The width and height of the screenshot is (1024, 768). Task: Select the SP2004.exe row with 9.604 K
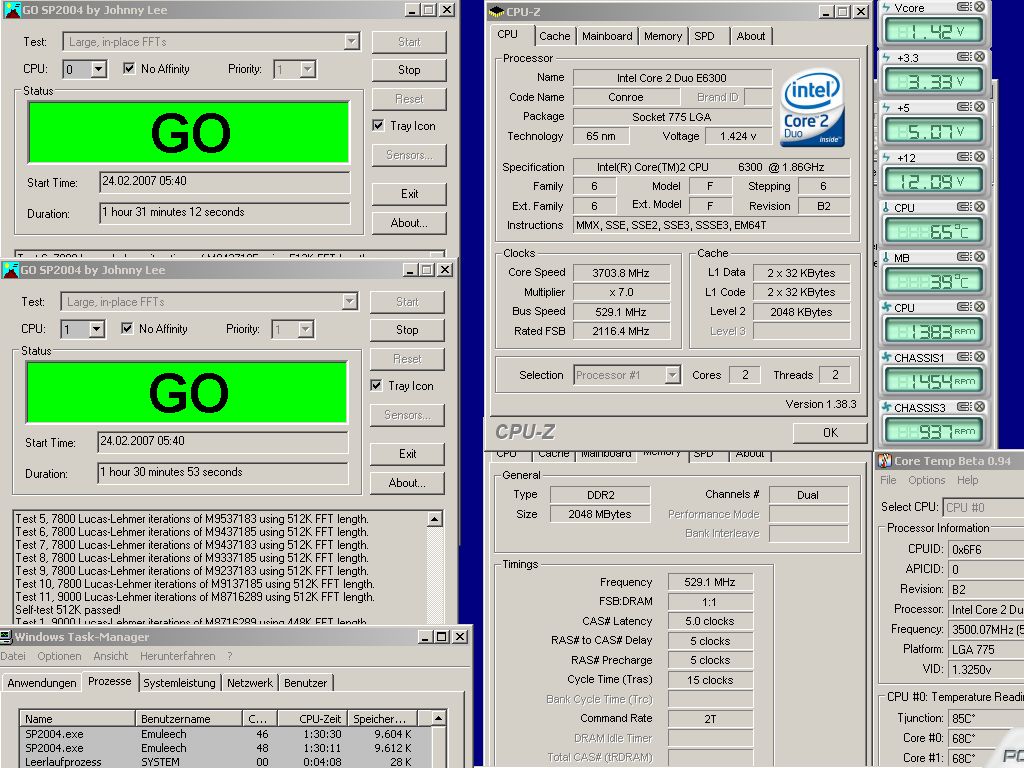pos(225,734)
